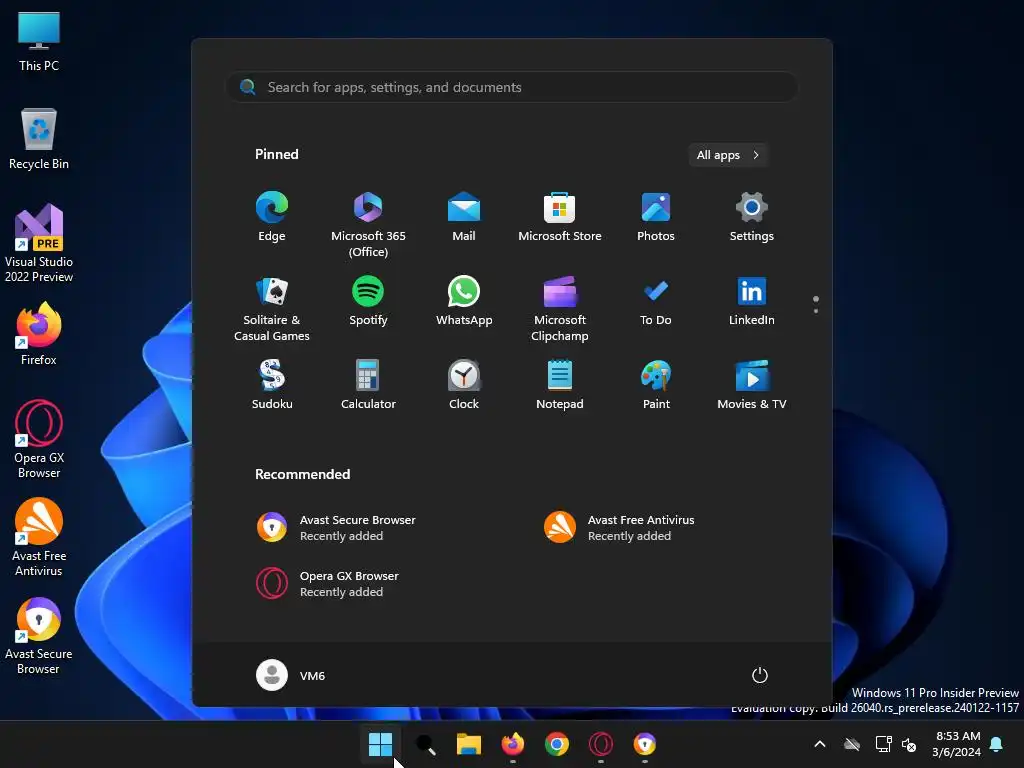Open Microsoft Store from pinned apps

[560, 217]
